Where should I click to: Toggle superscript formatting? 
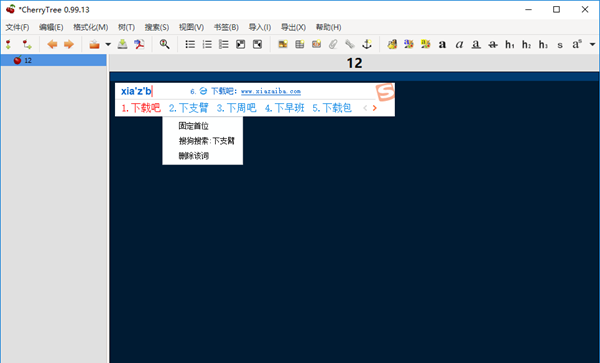(577, 44)
